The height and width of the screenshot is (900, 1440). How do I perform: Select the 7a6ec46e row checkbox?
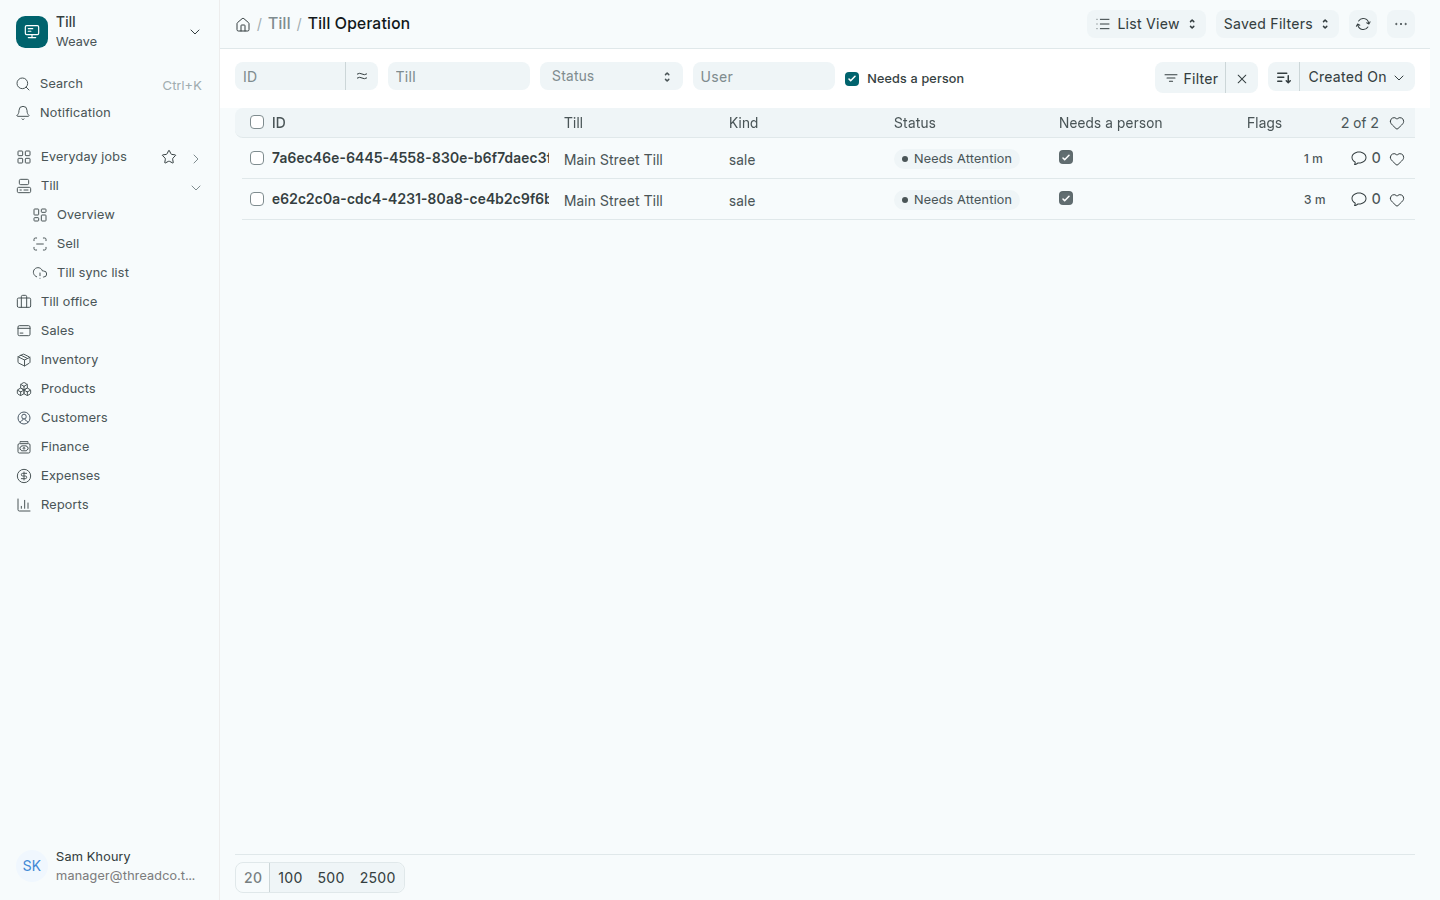pos(257,158)
